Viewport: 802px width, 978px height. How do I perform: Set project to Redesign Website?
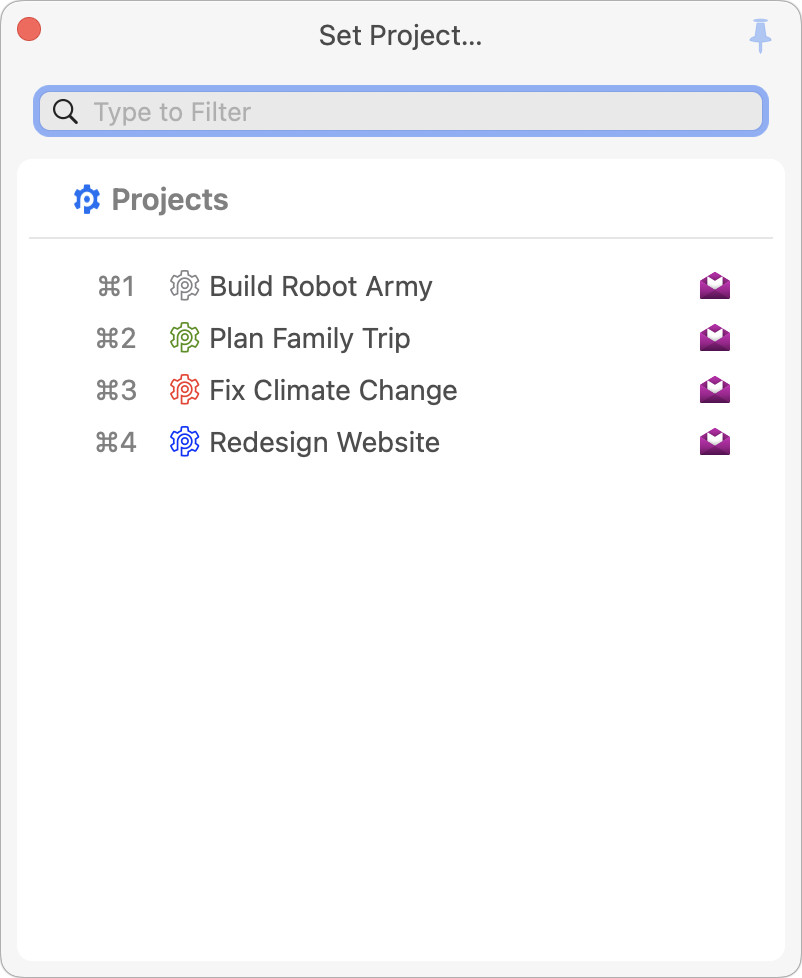324,443
